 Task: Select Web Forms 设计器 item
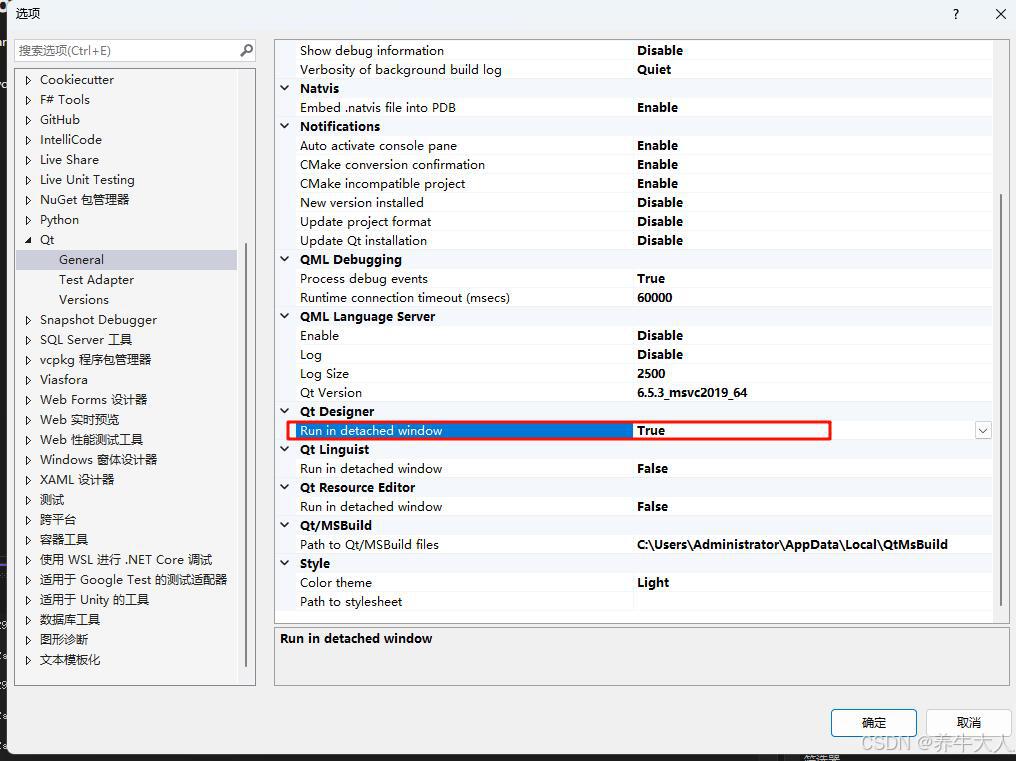93,400
